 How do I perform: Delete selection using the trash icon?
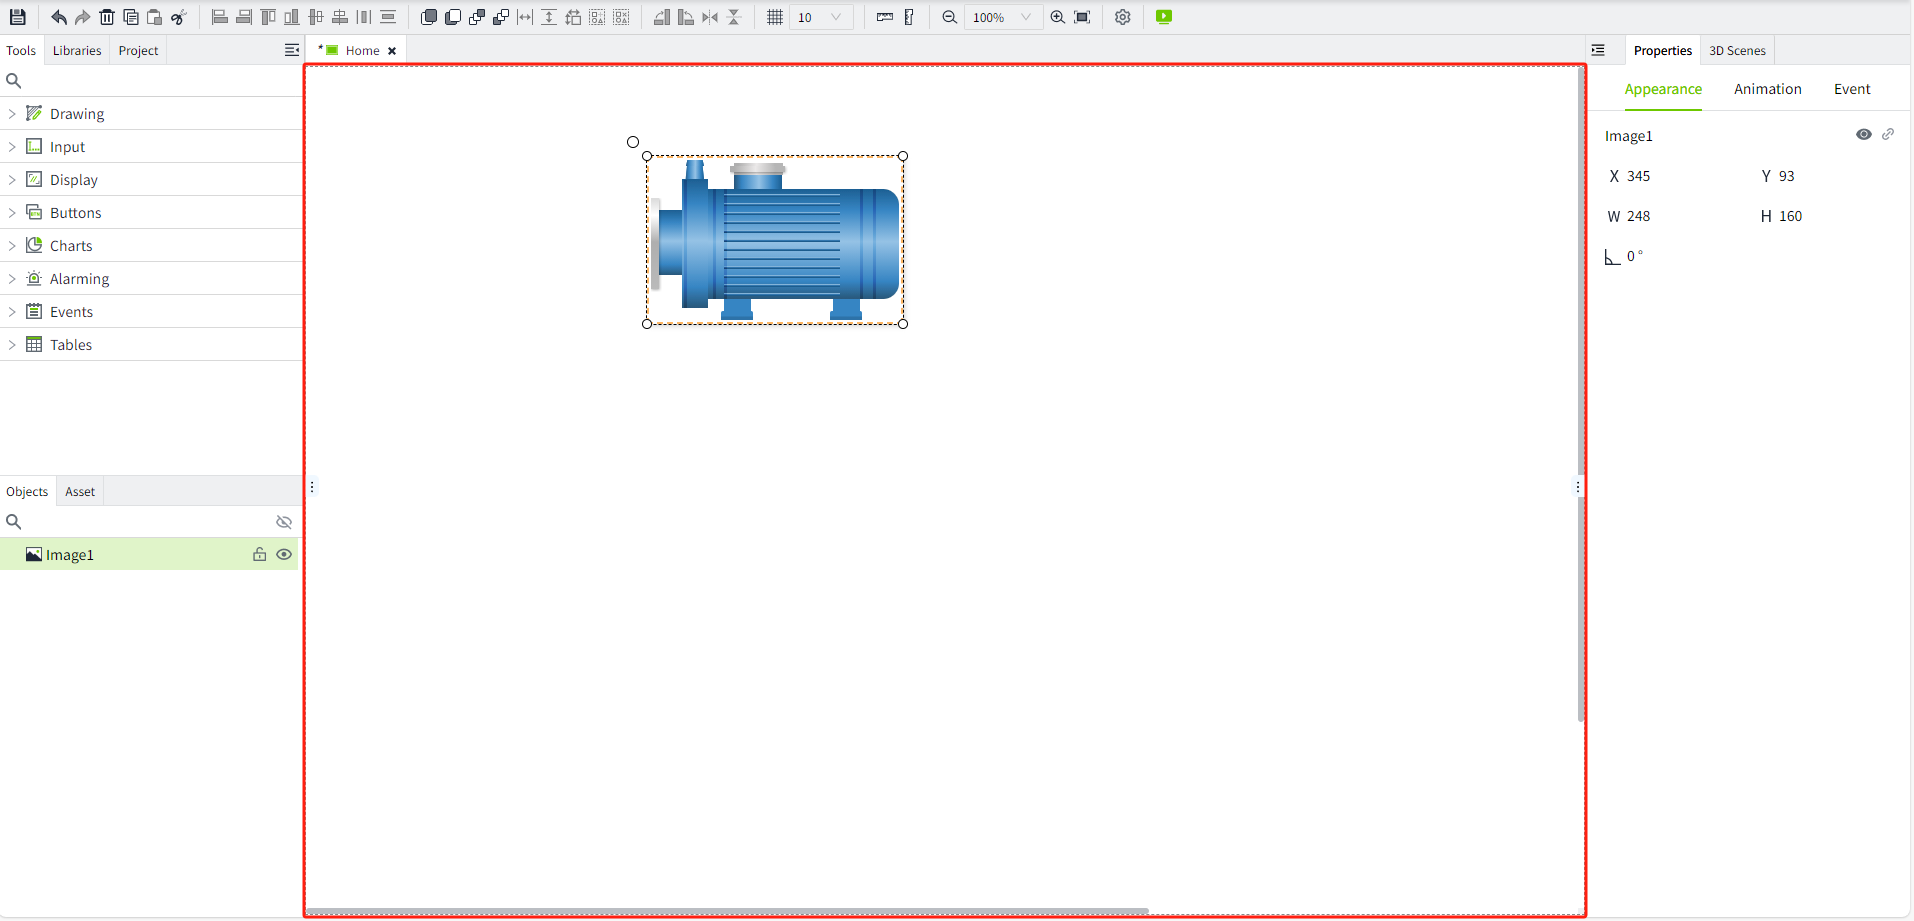[107, 17]
